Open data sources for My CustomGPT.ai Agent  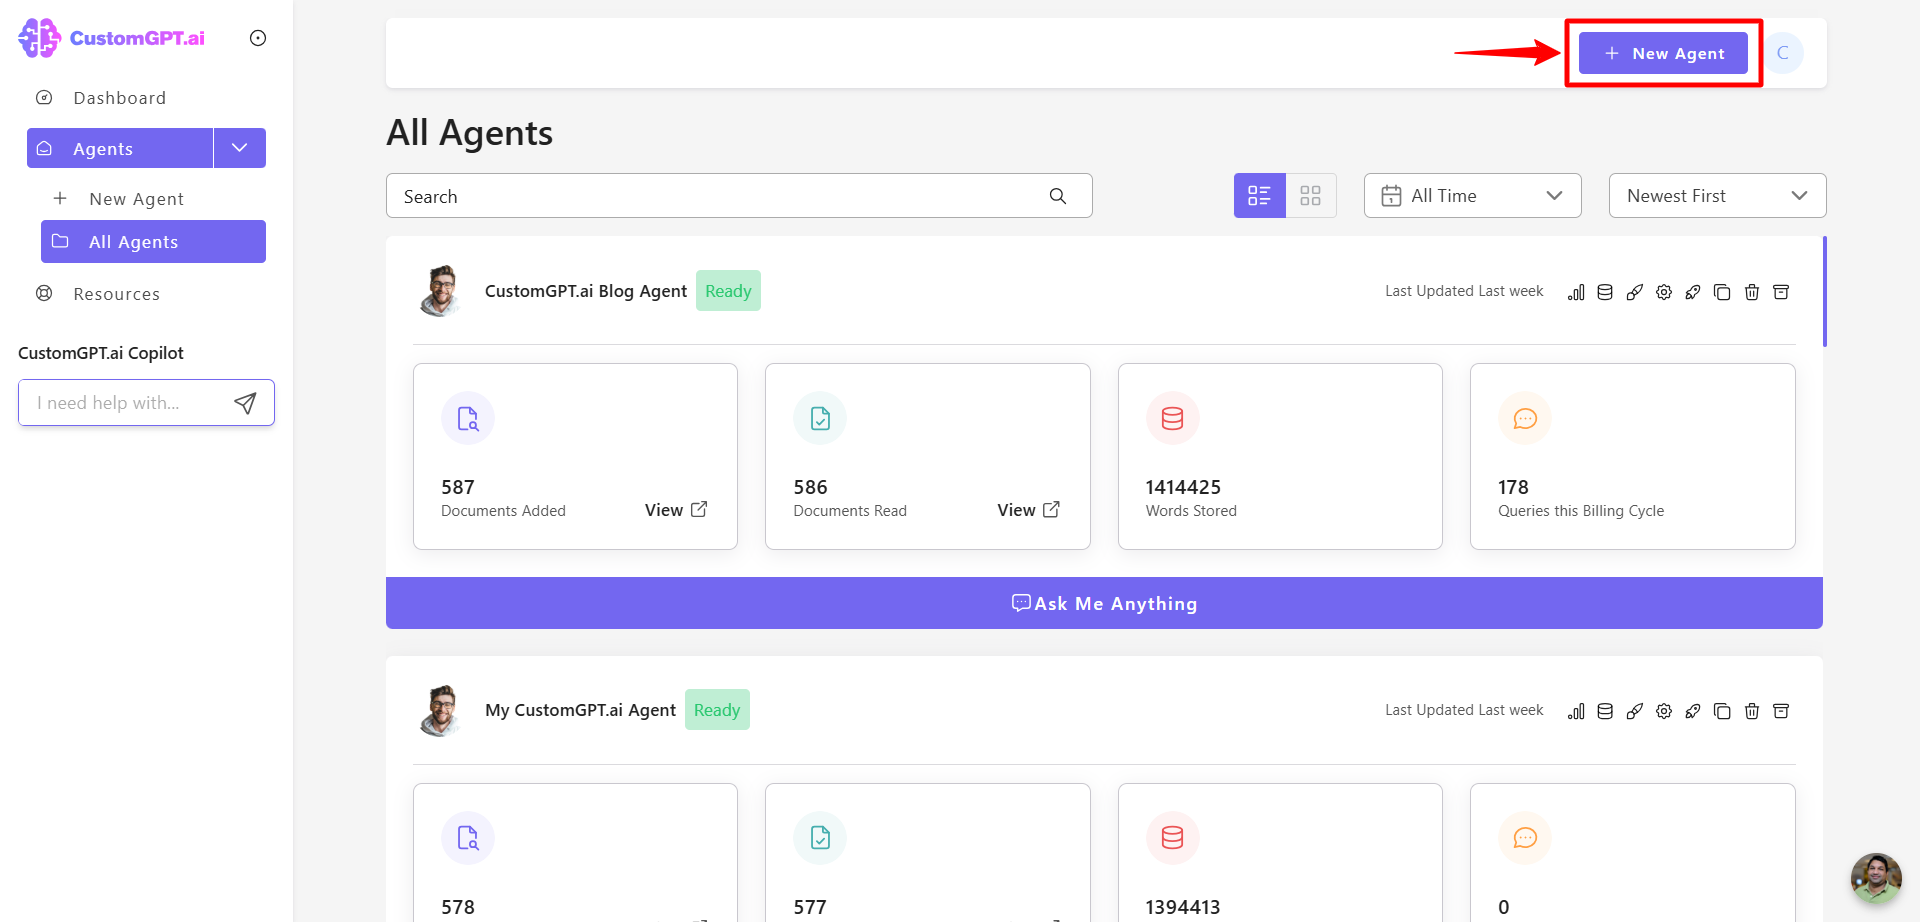pyautogui.click(x=1605, y=711)
